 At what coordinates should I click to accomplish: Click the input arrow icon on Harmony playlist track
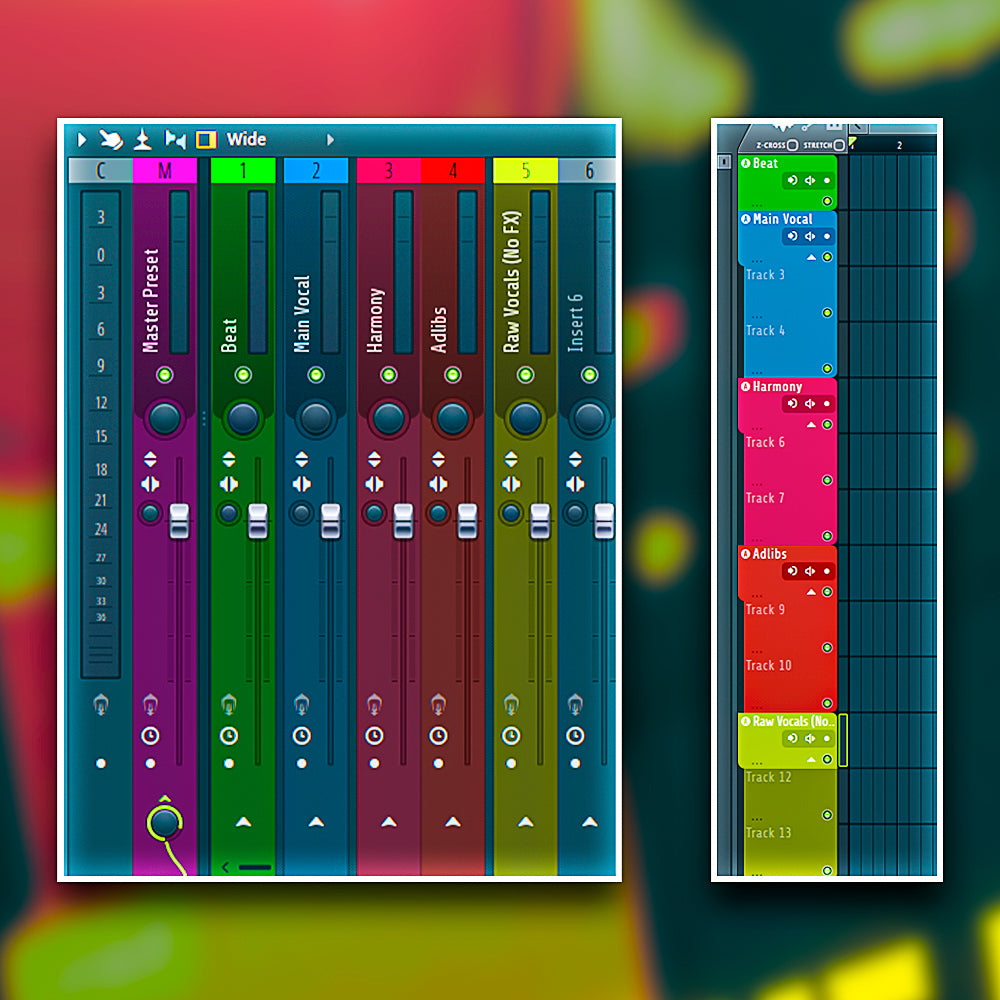click(x=792, y=404)
